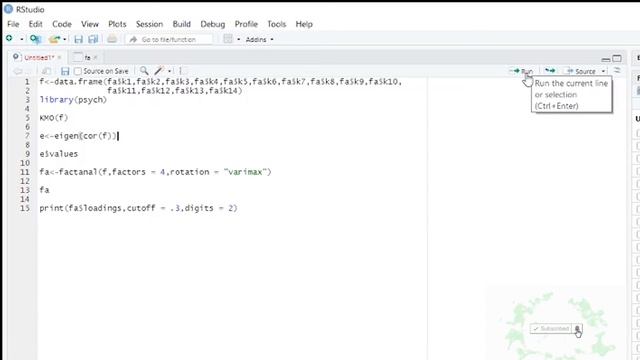Open the Debug menu

[x=213, y=24]
